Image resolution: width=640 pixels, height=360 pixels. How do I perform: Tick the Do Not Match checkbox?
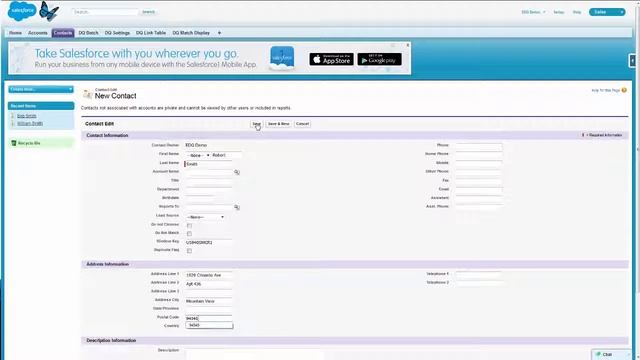tap(189, 233)
